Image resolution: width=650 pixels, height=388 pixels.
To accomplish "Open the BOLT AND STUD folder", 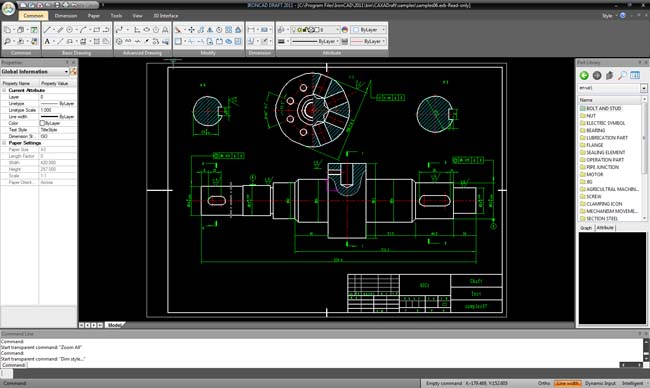I will click(604, 109).
